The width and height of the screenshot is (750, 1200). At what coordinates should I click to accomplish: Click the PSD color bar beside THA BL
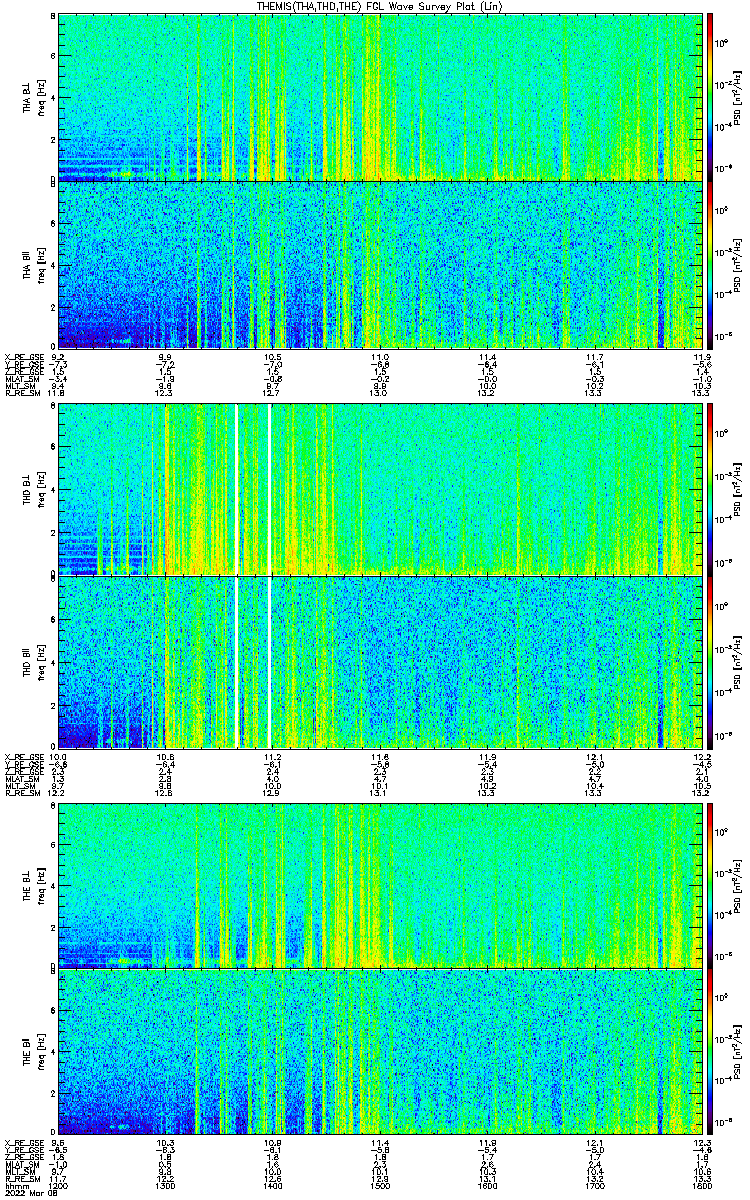point(710,97)
